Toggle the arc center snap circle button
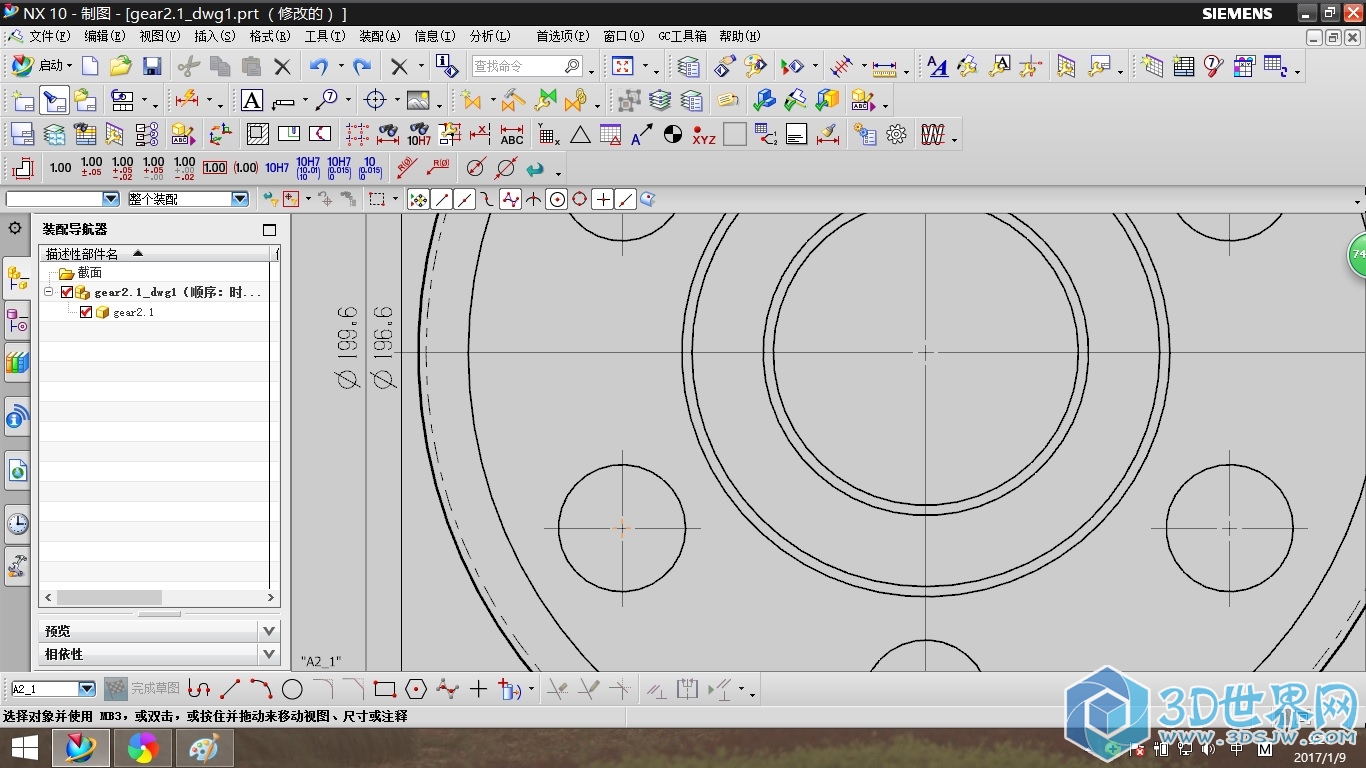 557,199
